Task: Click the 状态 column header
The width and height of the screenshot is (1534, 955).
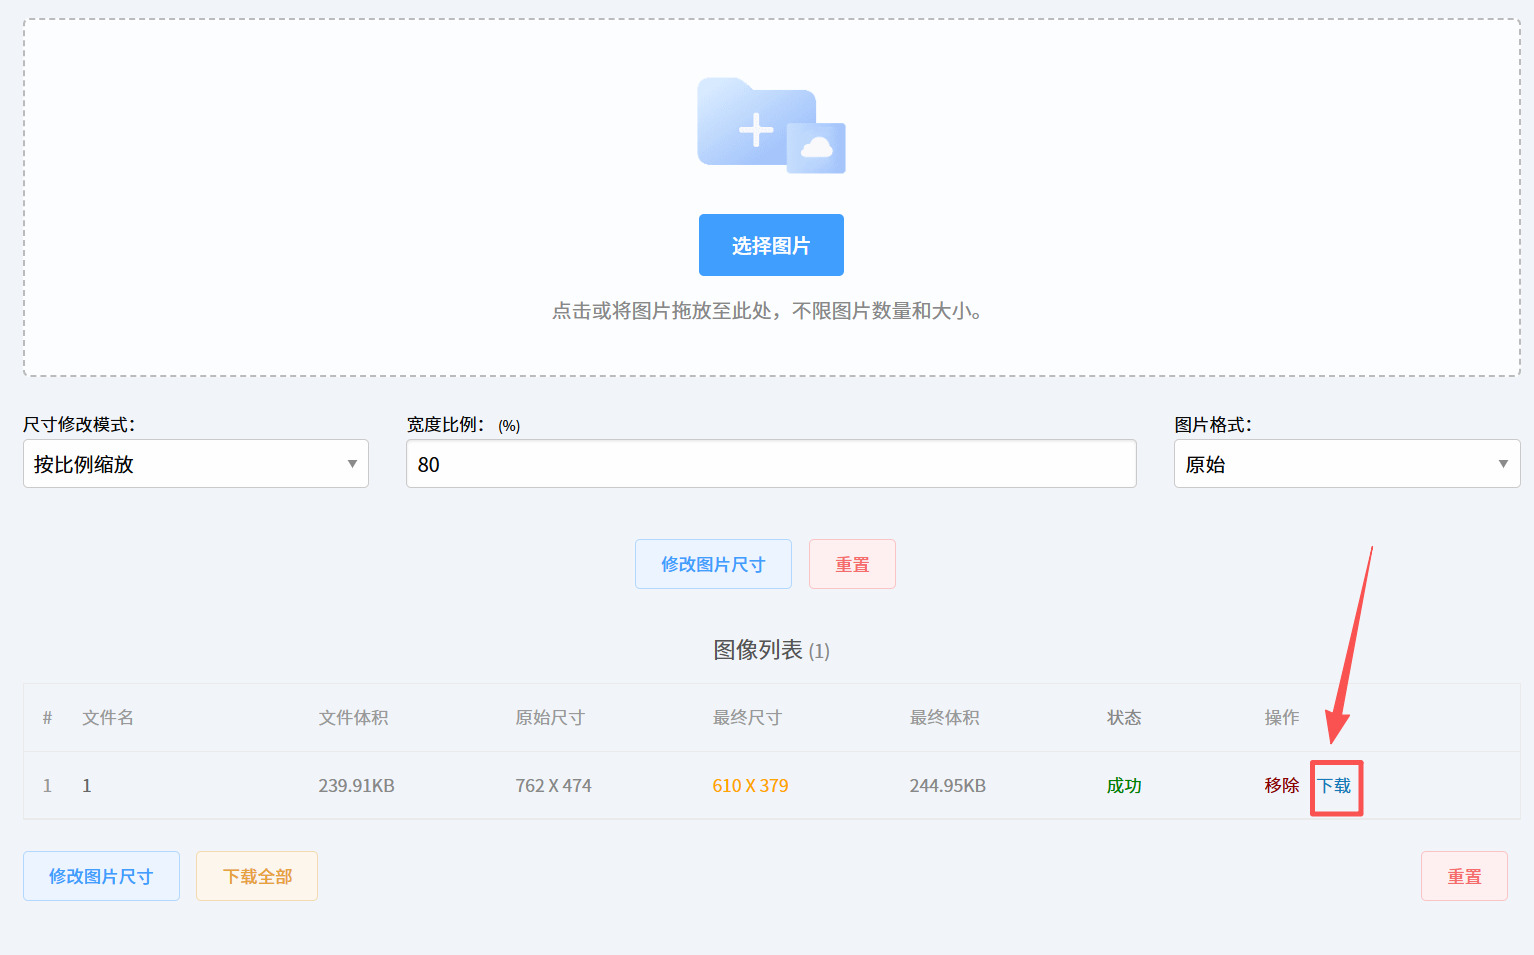Action: point(1124,718)
